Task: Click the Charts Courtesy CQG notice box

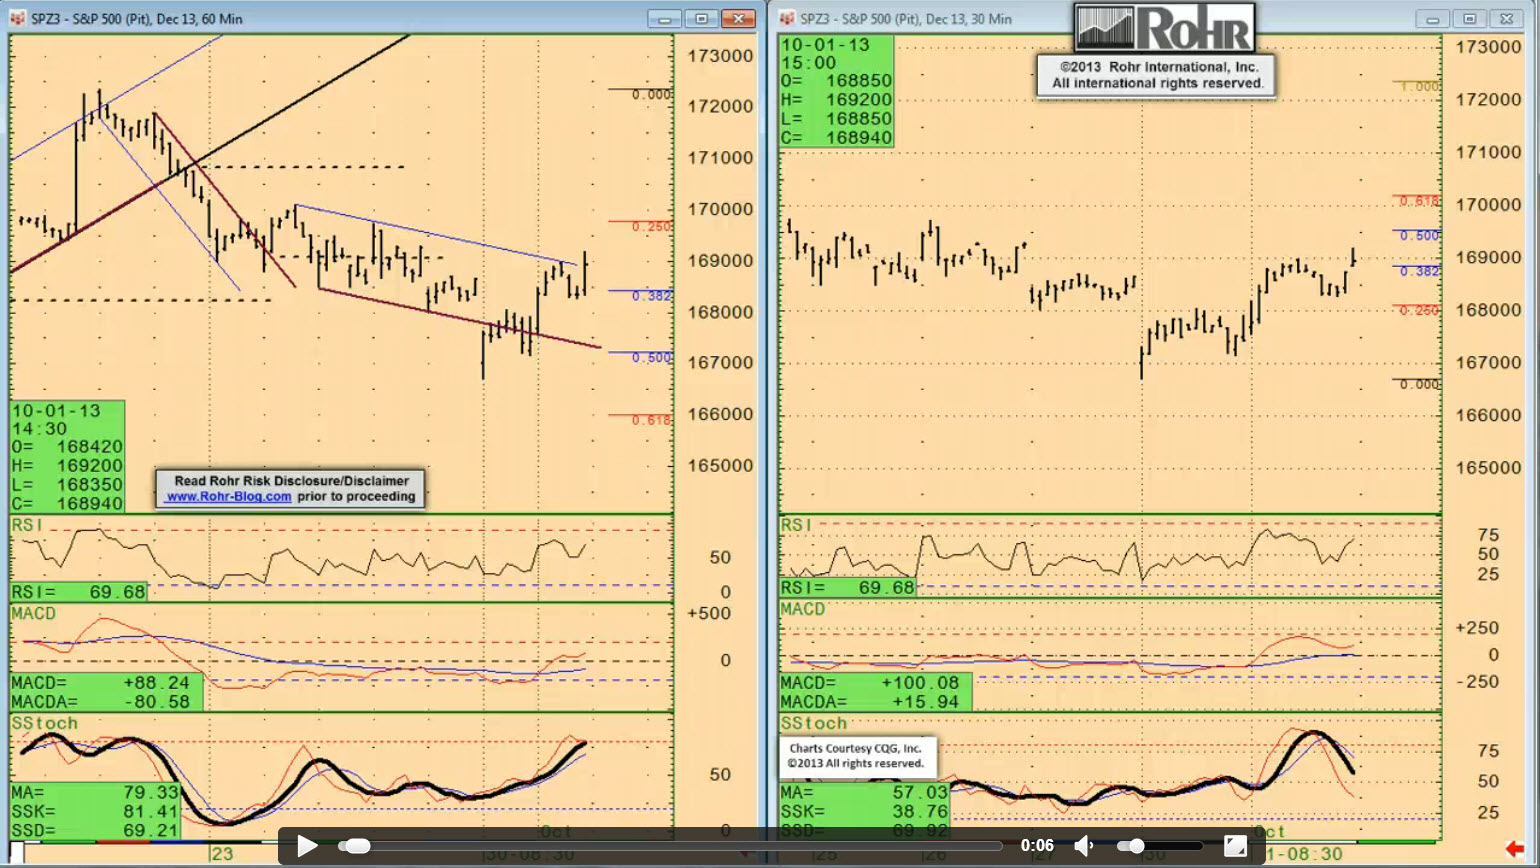Action: coord(855,755)
